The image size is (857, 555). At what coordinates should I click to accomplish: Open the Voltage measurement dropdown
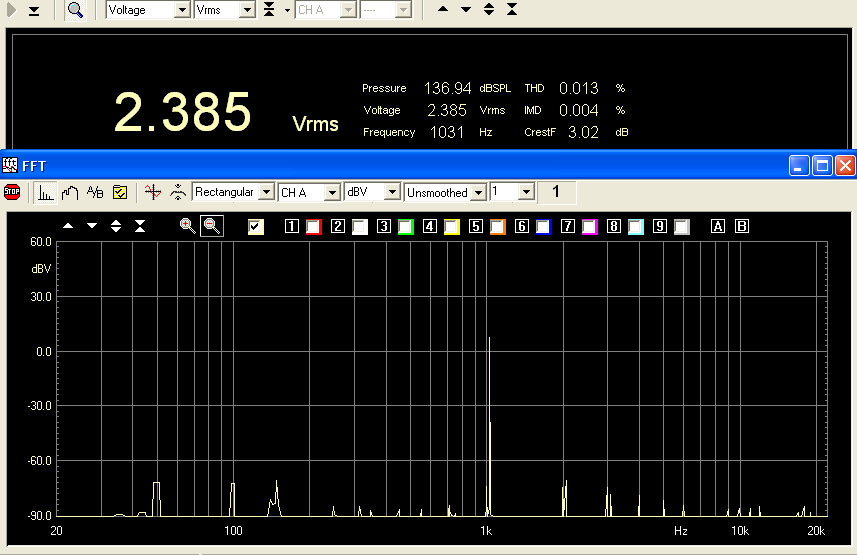(x=181, y=10)
